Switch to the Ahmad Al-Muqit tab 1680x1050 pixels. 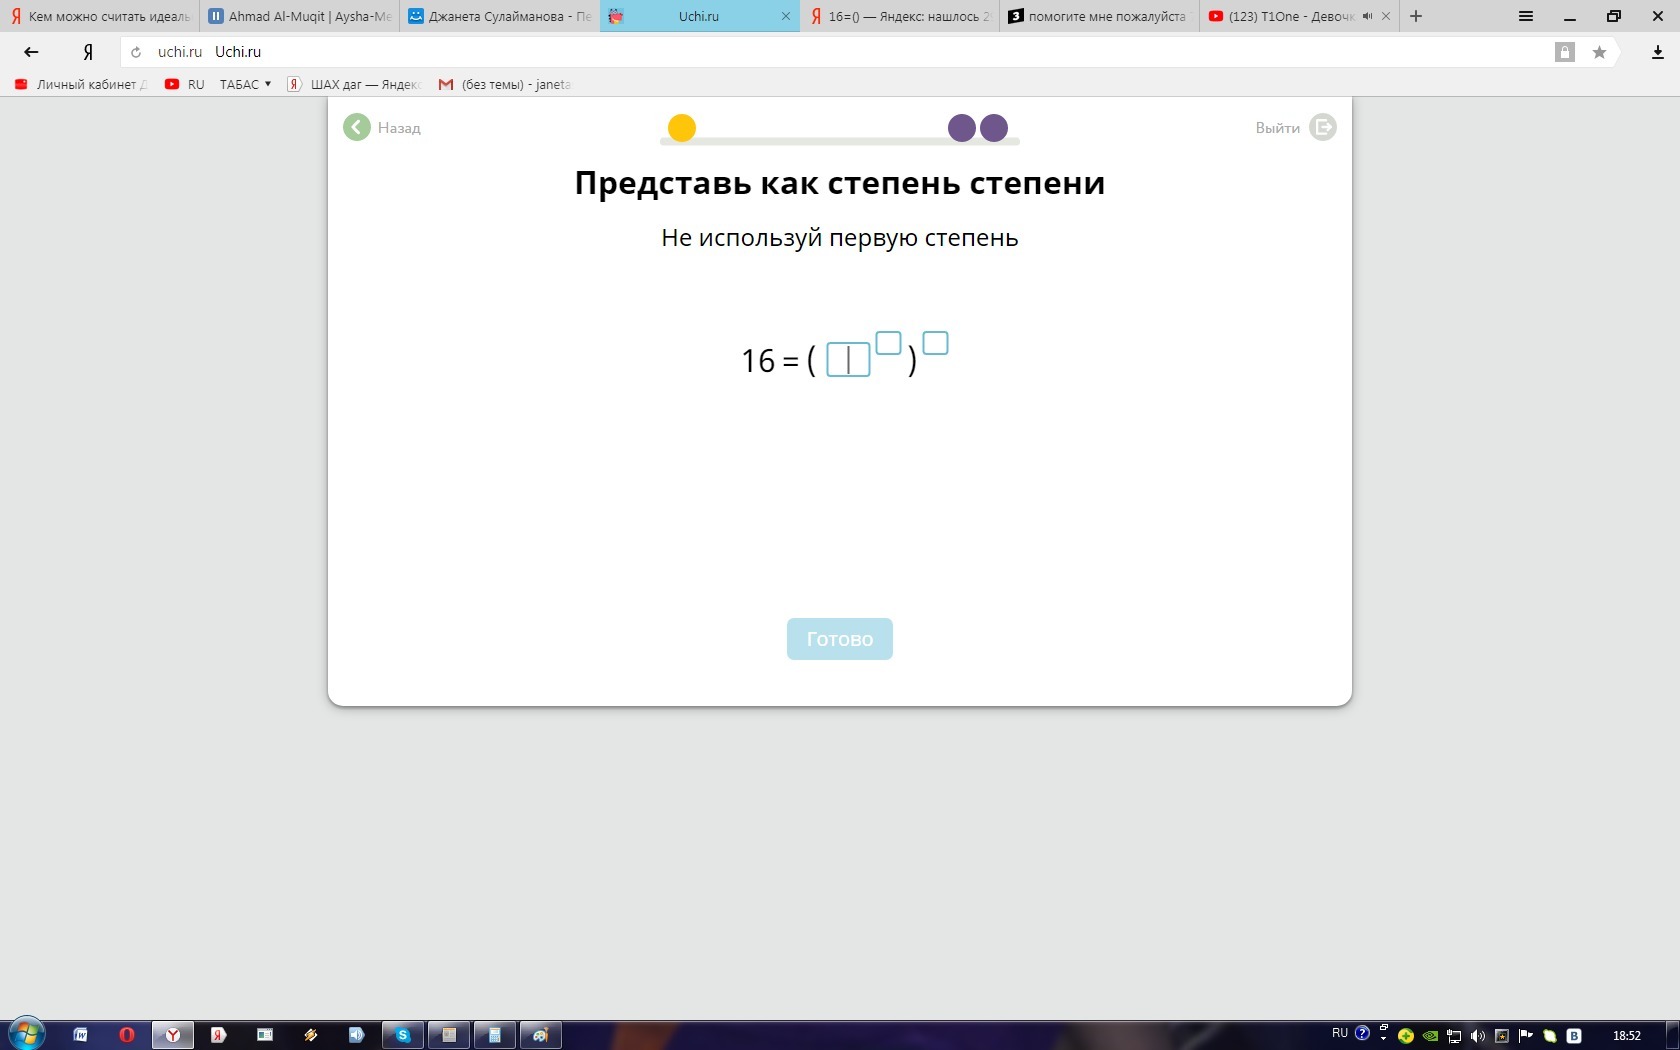300,16
